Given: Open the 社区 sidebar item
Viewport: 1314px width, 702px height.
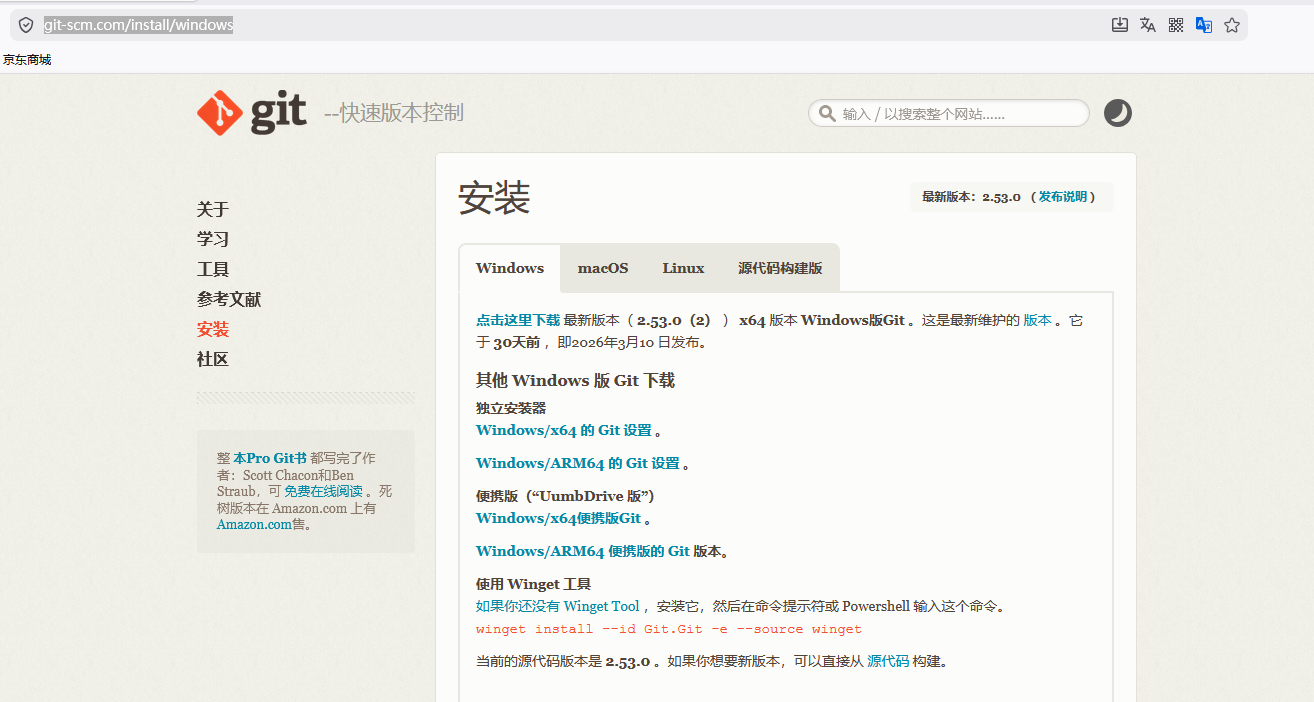Looking at the screenshot, I should [x=213, y=359].
